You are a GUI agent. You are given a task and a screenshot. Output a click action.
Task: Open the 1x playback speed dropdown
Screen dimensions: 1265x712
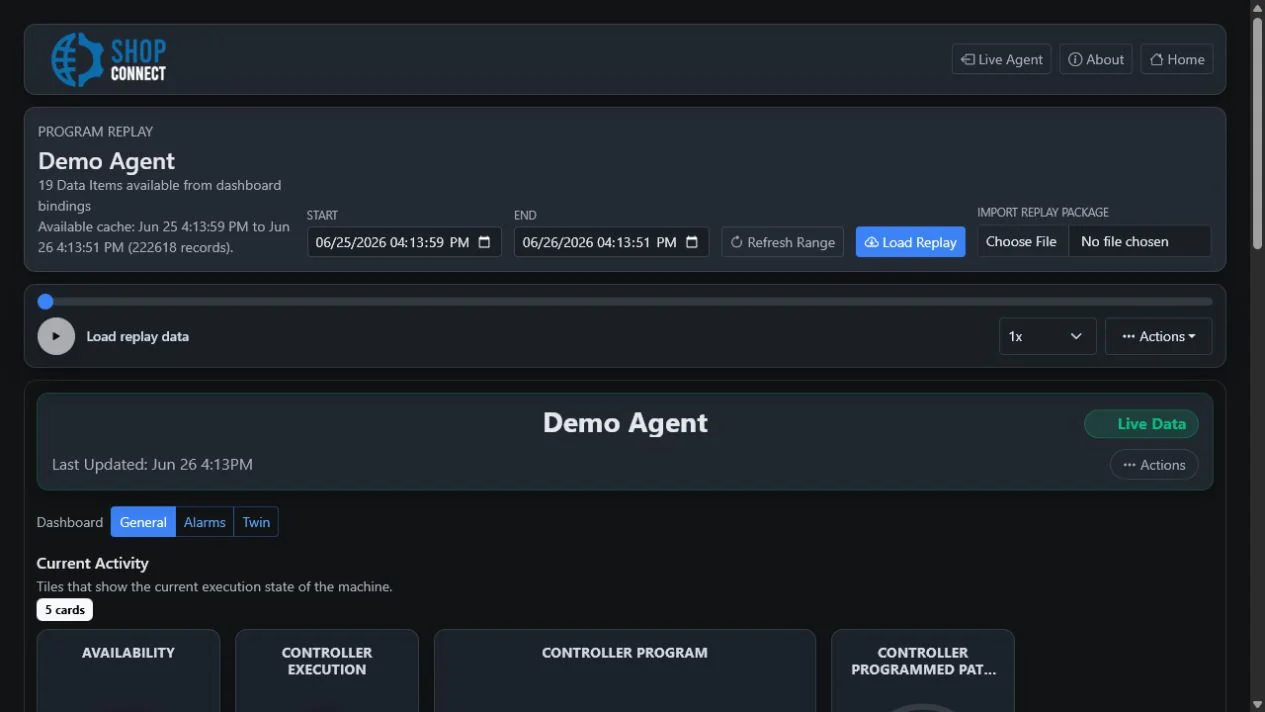pyautogui.click(x=1047, y=336)
